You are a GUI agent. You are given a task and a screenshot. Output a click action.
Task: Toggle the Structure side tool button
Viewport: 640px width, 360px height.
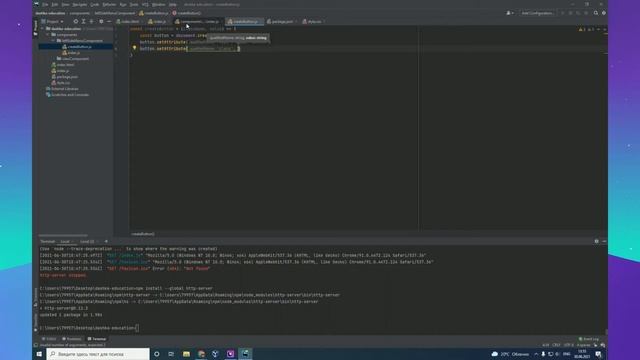(x=36, y=296)
